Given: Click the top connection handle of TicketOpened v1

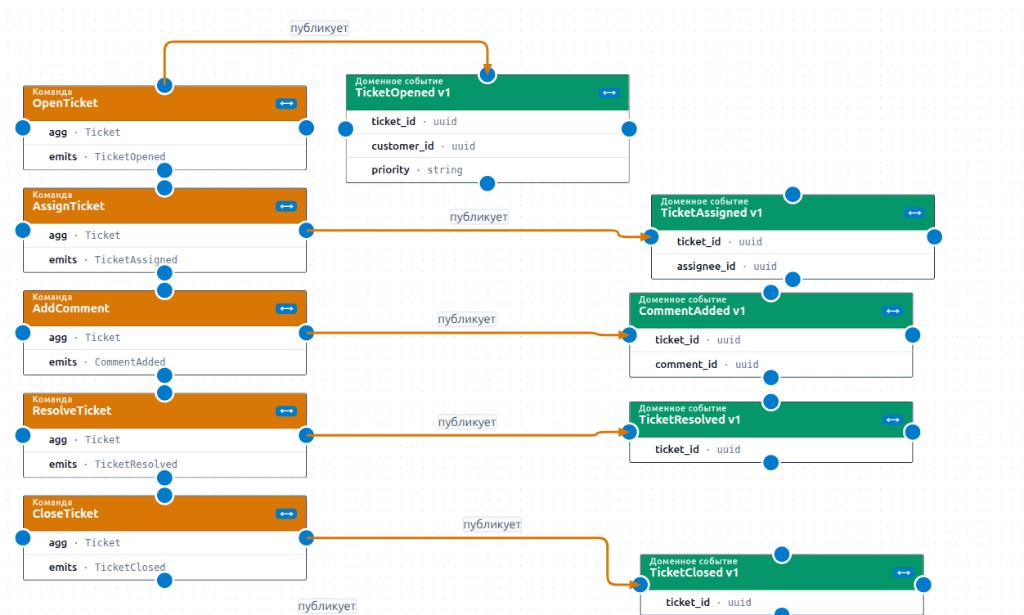Looking at the screenshot, I should pyautogui.click(x=487, y=75).
